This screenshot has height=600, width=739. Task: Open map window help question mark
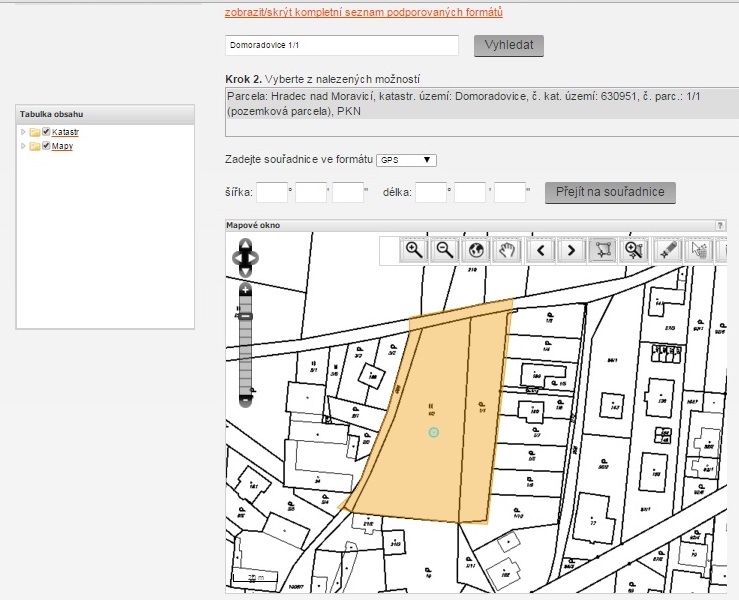pos(719,226)
